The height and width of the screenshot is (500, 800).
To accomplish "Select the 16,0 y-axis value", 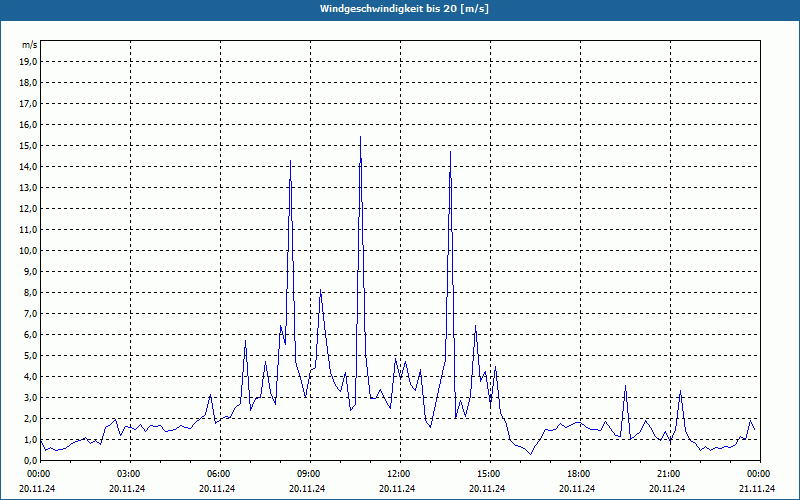I will pyautogui.click(x=28, y=124).
